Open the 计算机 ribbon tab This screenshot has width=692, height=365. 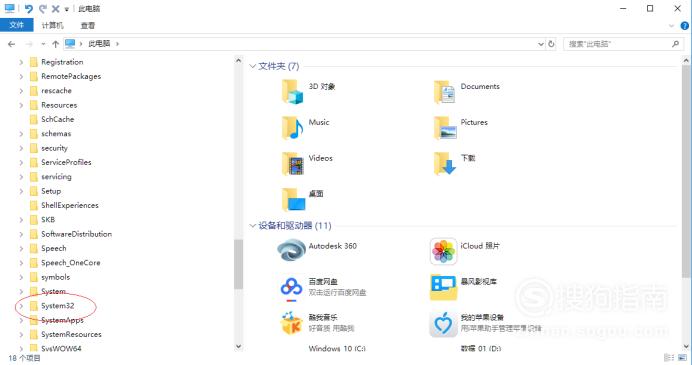coord(53,25)
